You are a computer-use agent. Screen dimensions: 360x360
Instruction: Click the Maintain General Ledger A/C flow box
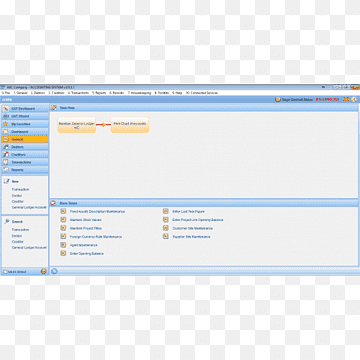pyautogui.click(x=77, y=125)
